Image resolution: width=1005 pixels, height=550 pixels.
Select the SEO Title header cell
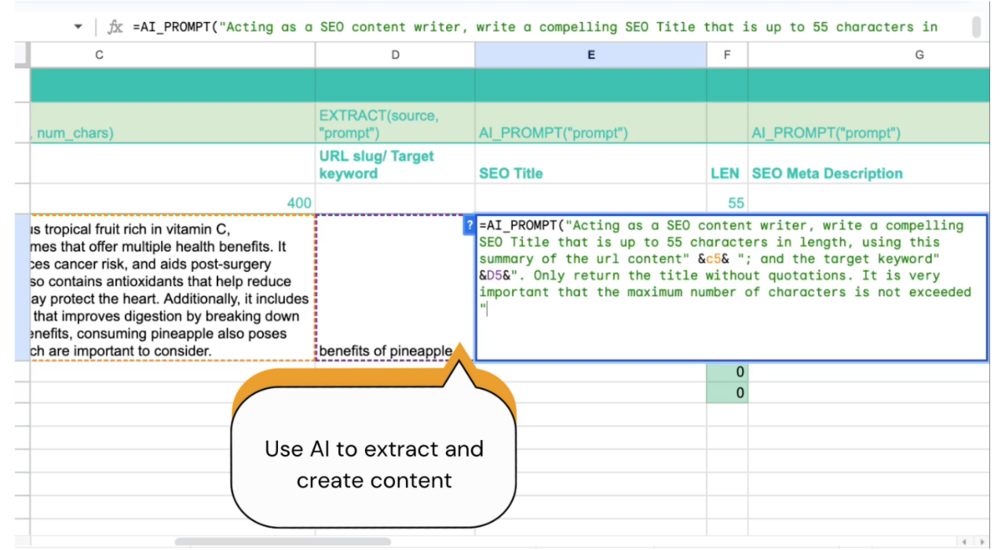[591, 164]
